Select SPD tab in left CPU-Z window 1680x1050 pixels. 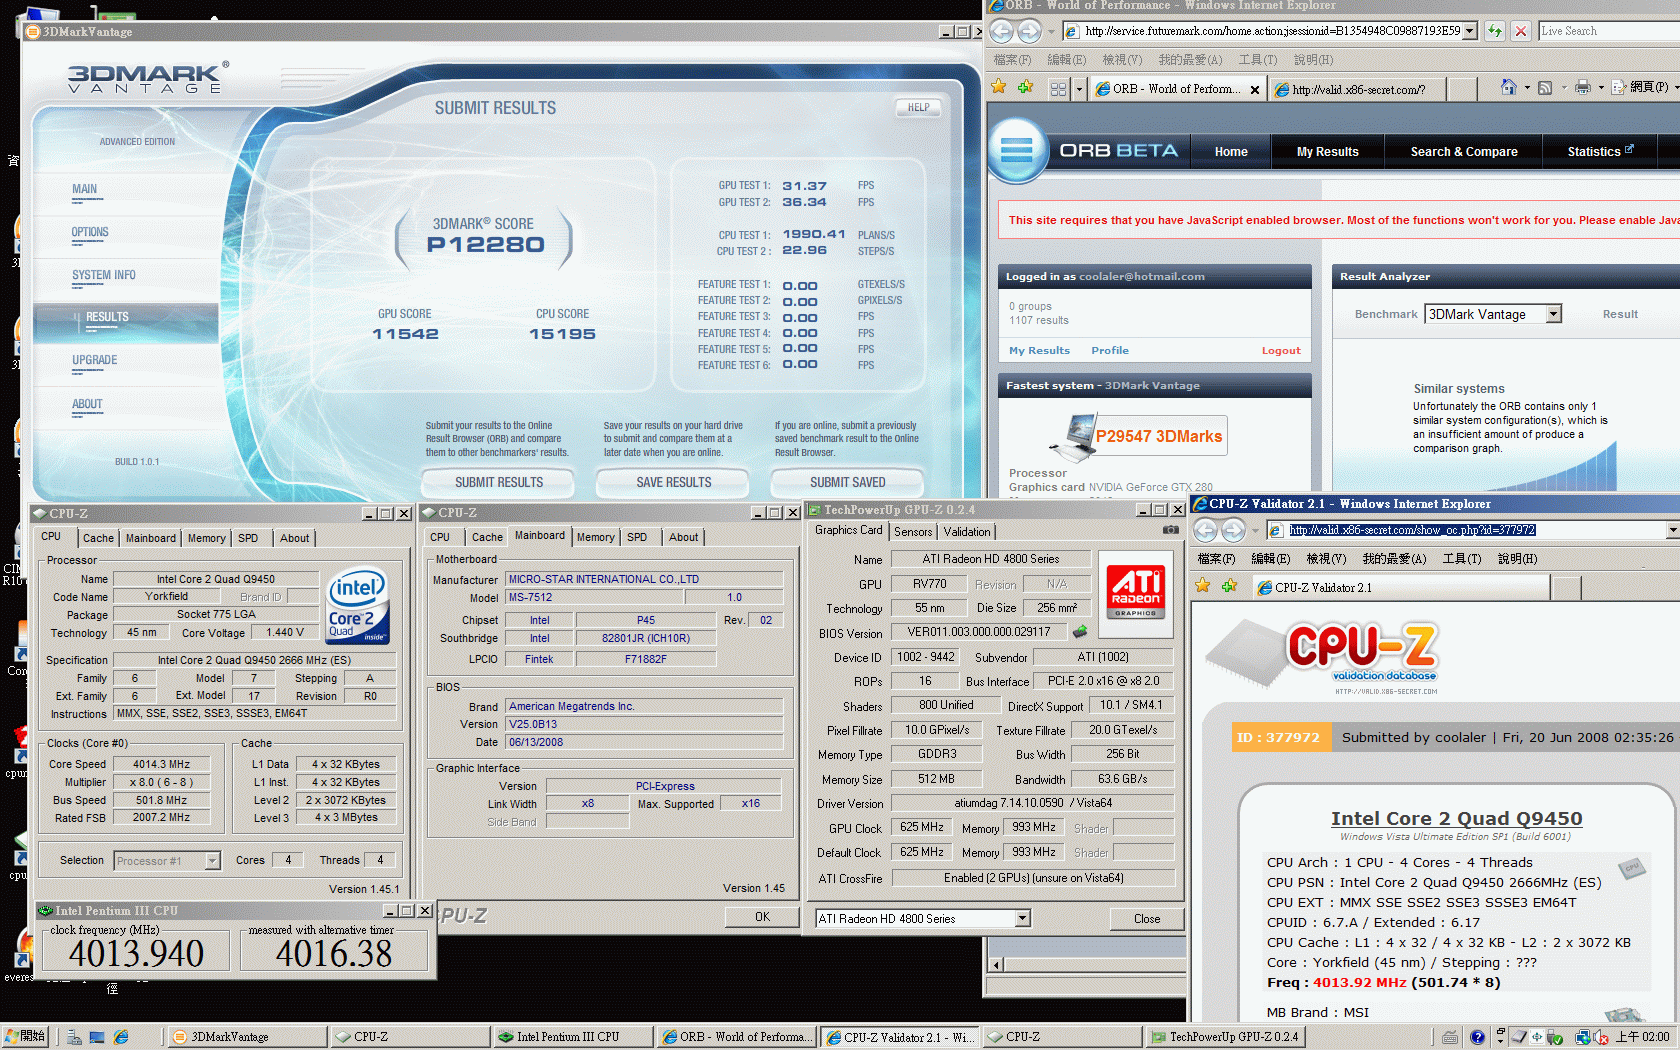coord(248,538)
